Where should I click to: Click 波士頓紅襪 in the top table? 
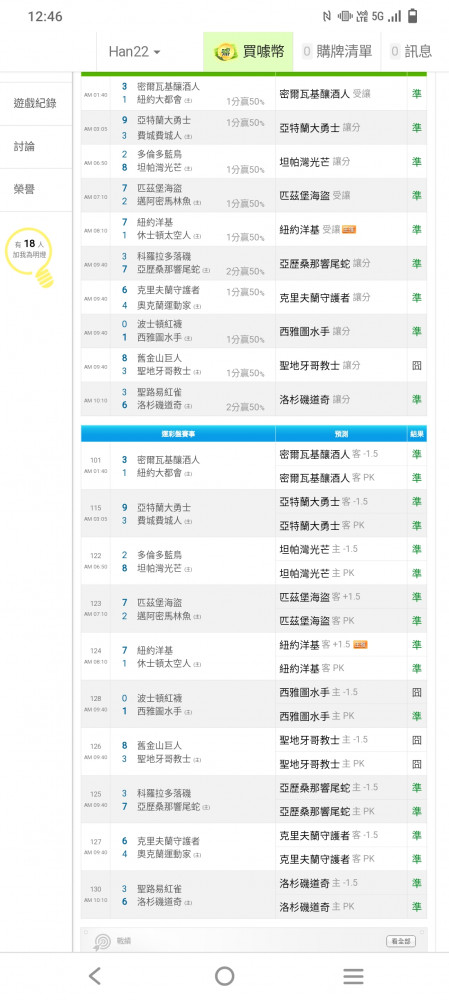tap(159, 324)
